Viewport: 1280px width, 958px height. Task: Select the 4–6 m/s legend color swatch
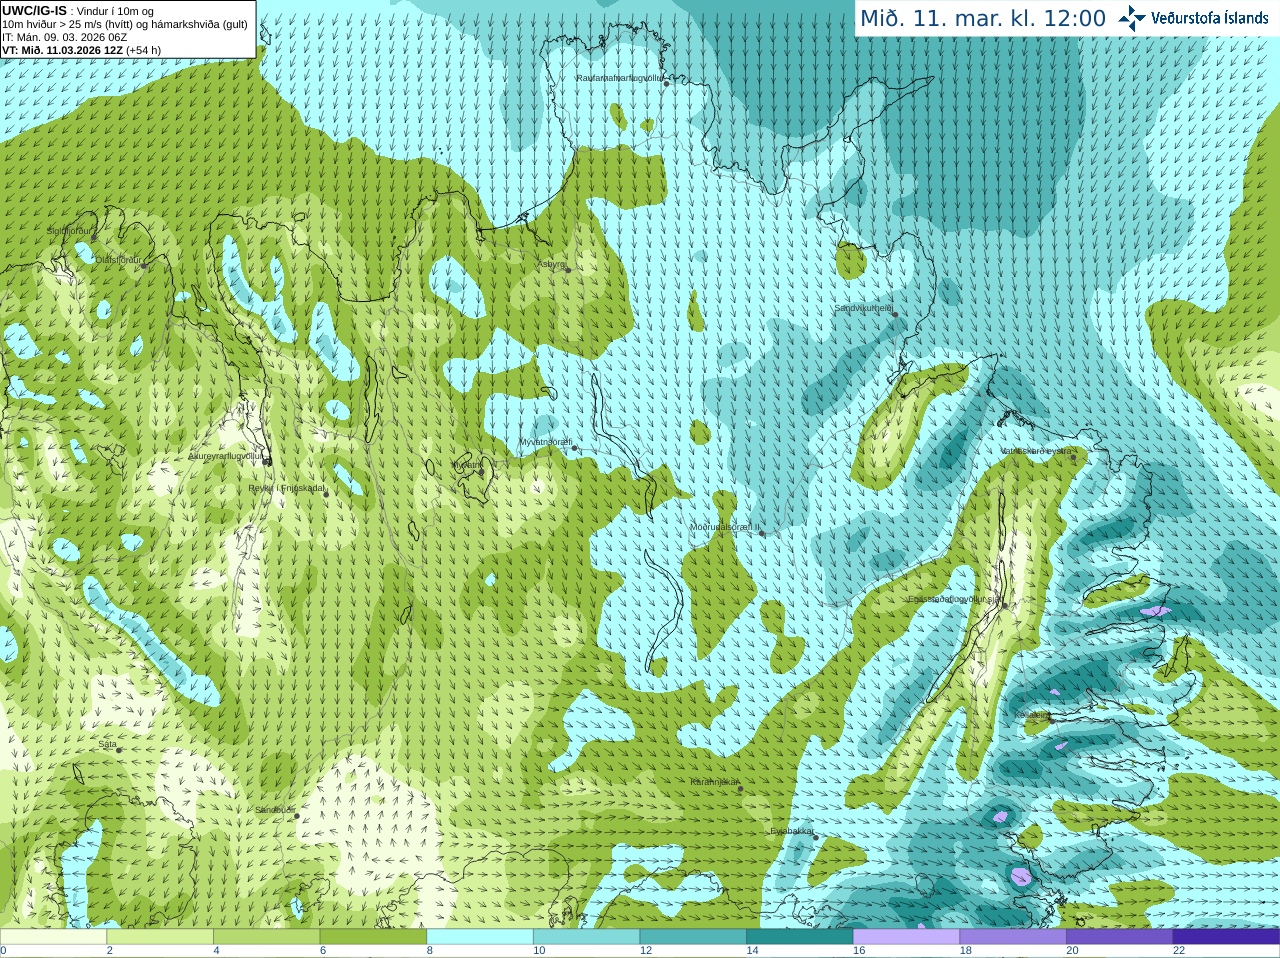(267, 937)
